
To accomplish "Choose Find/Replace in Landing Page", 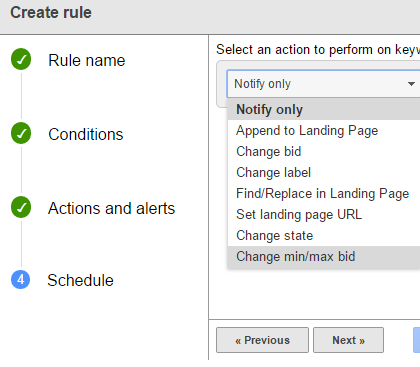I will [x=324, y=194].
